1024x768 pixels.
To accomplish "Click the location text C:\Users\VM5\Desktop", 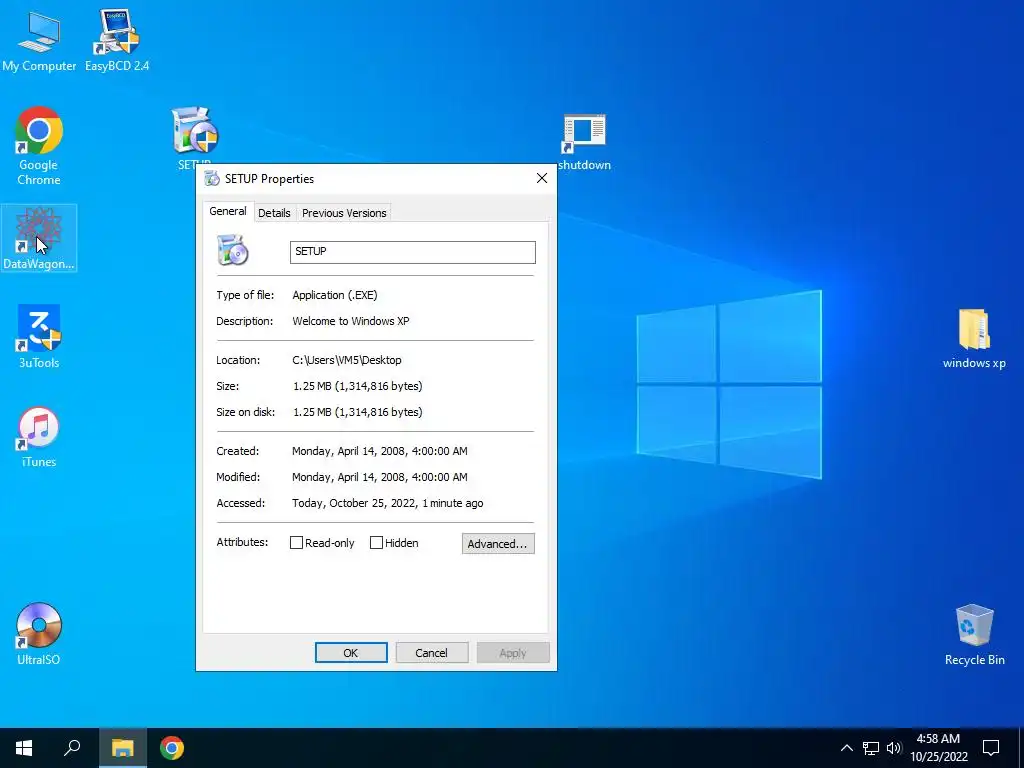I will [347, 360].
